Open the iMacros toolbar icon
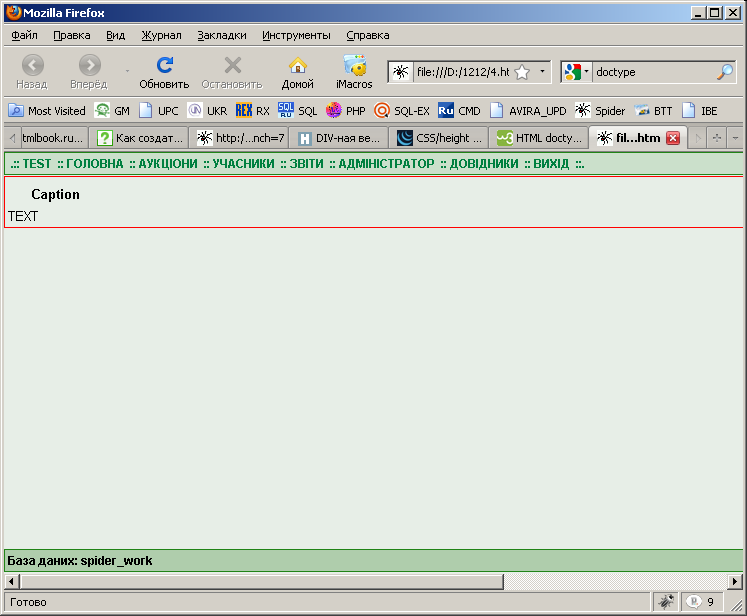 click(x=354, y=66)
